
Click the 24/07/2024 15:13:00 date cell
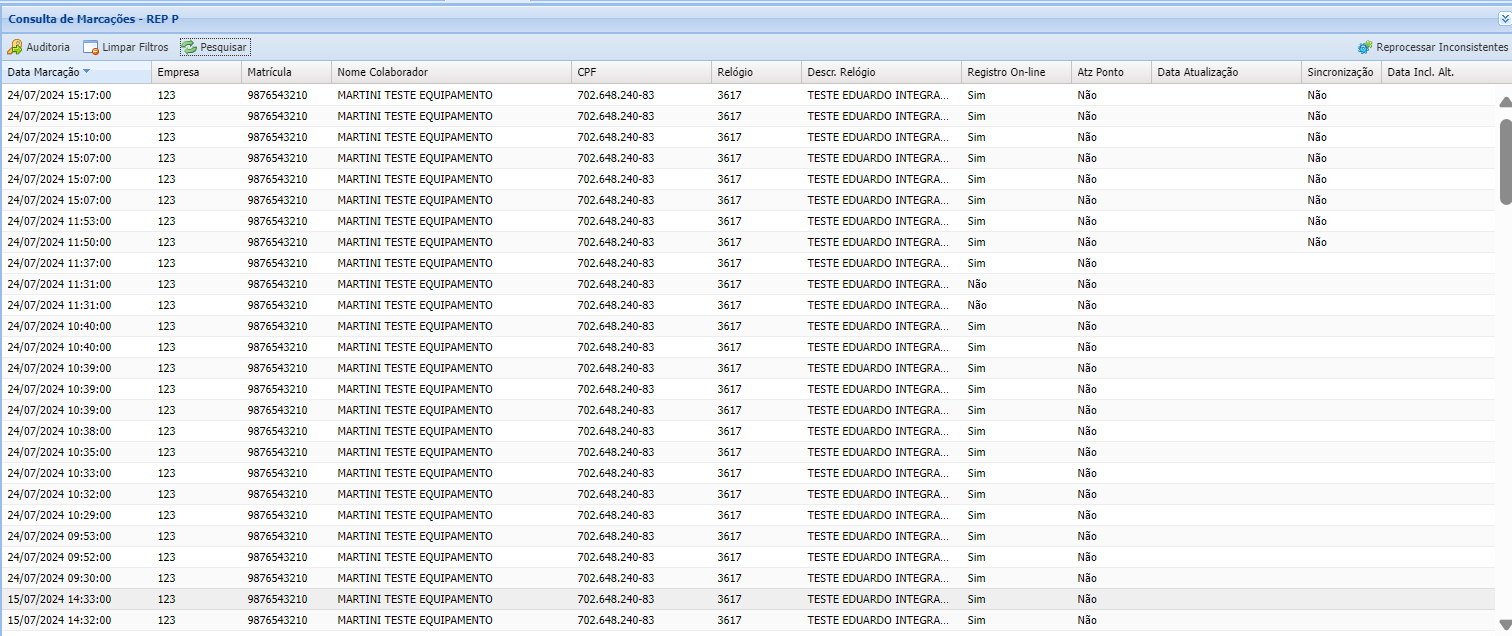(59, 116)
